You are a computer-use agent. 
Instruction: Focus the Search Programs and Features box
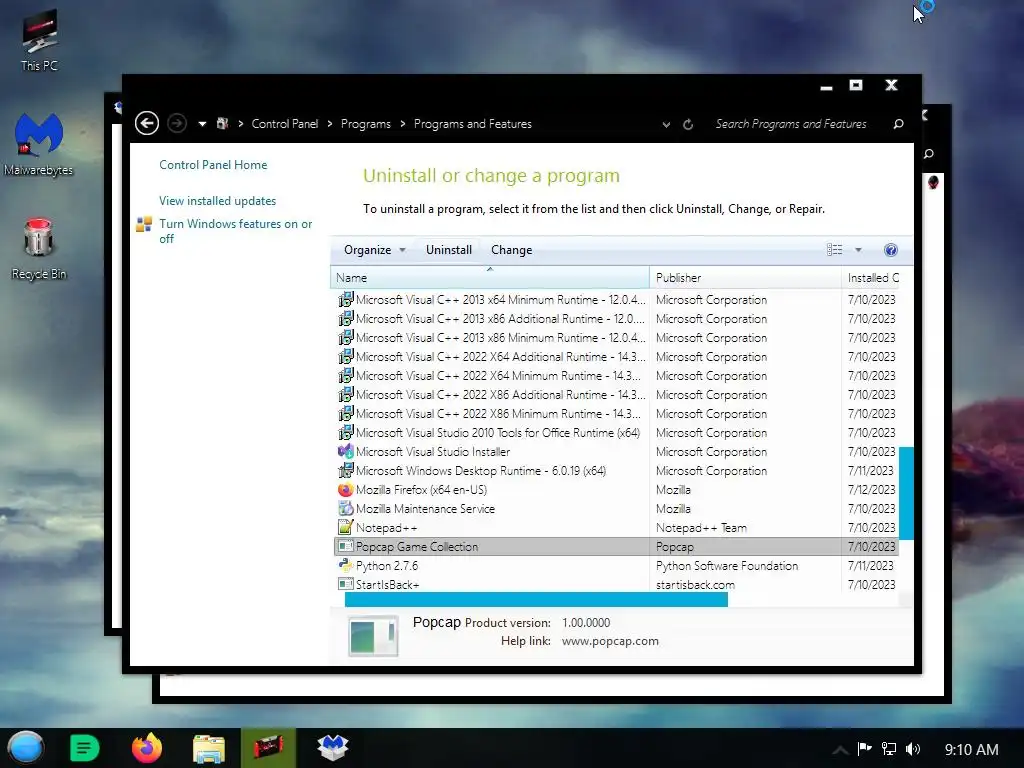point(791,124)
